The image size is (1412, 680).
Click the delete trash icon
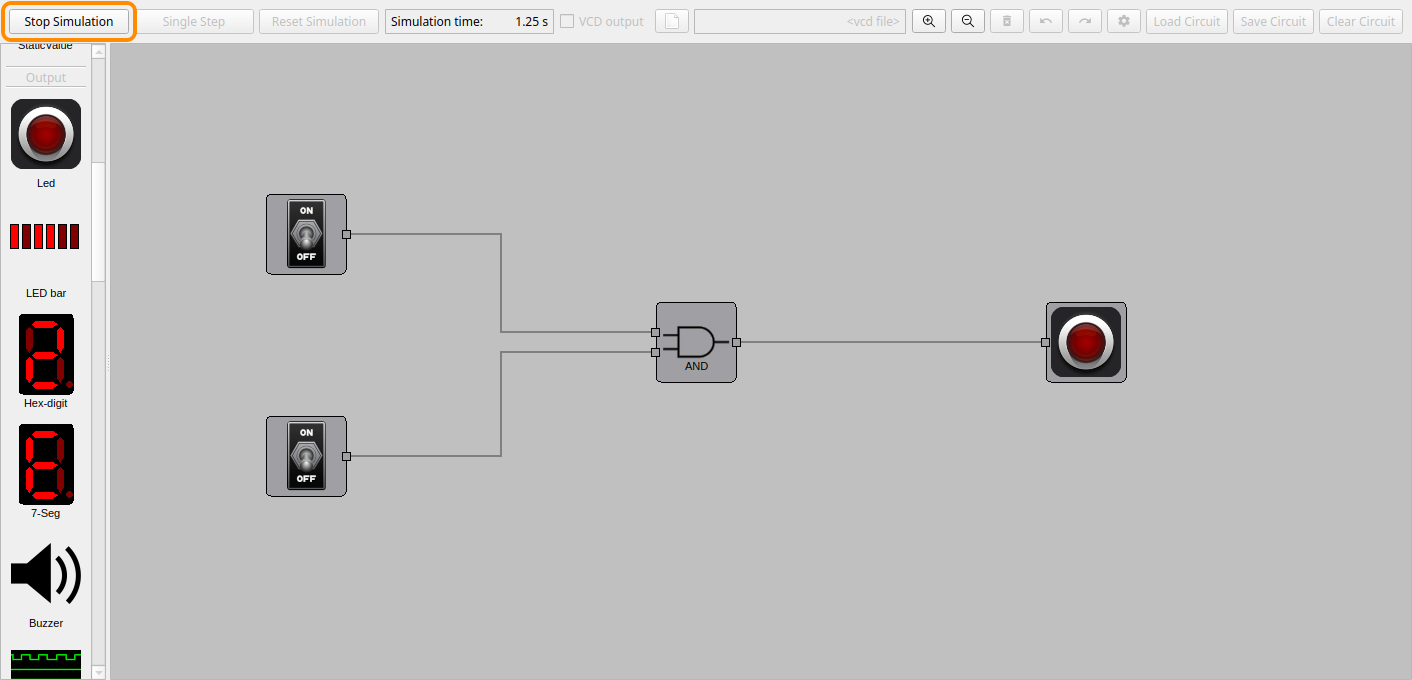(x=1007, y=22)
